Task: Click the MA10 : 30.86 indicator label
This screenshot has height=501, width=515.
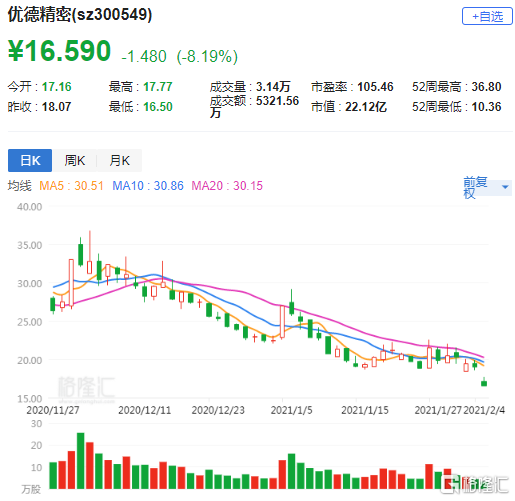Action: point(148,186)
